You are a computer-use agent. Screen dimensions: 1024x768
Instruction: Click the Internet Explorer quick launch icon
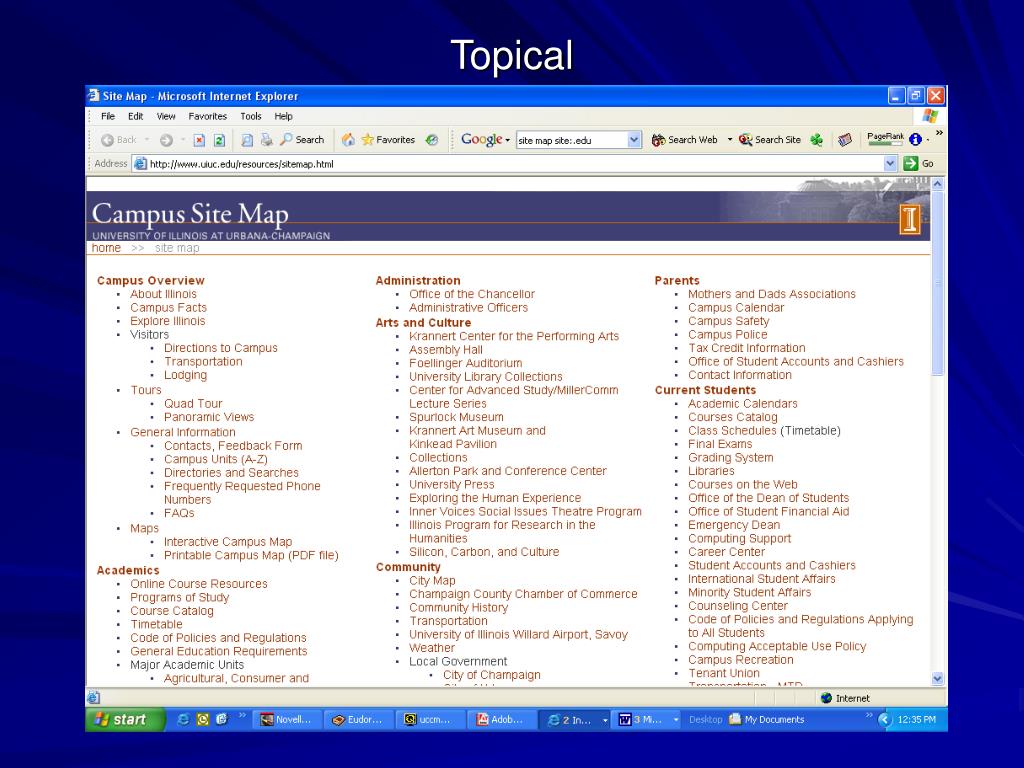[x=184, y=719]
